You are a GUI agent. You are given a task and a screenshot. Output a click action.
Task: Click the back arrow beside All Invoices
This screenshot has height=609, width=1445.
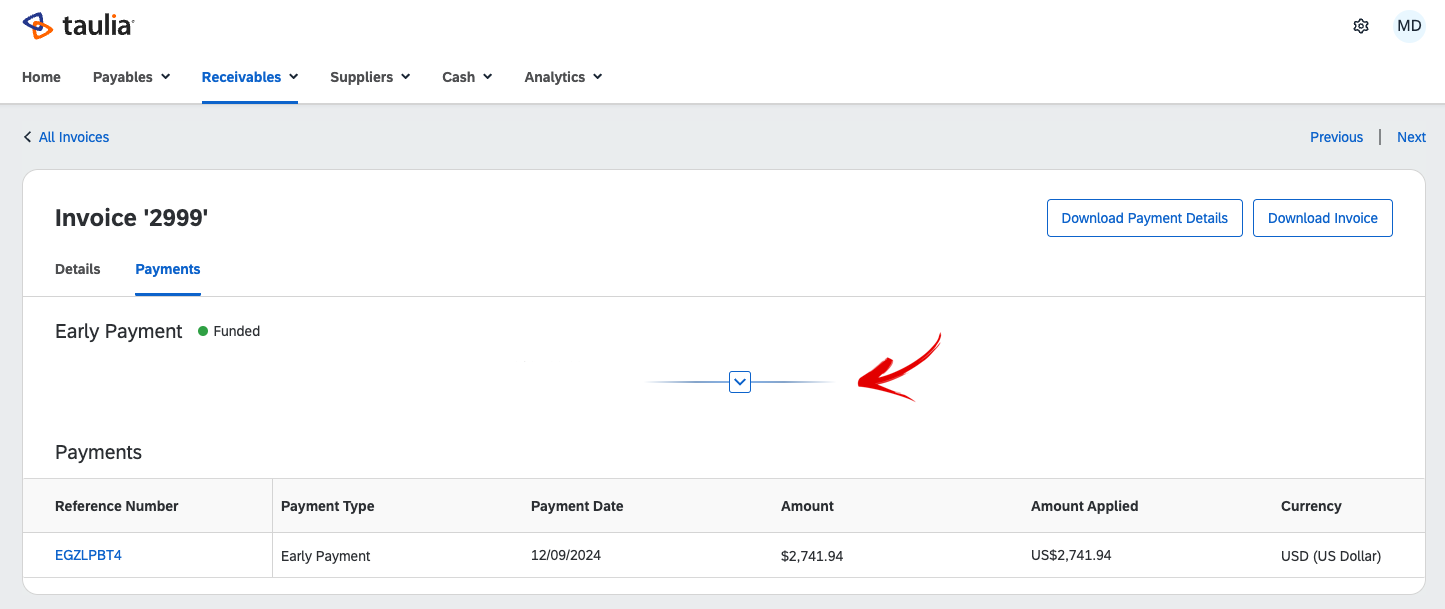click(x=28, y=137)
